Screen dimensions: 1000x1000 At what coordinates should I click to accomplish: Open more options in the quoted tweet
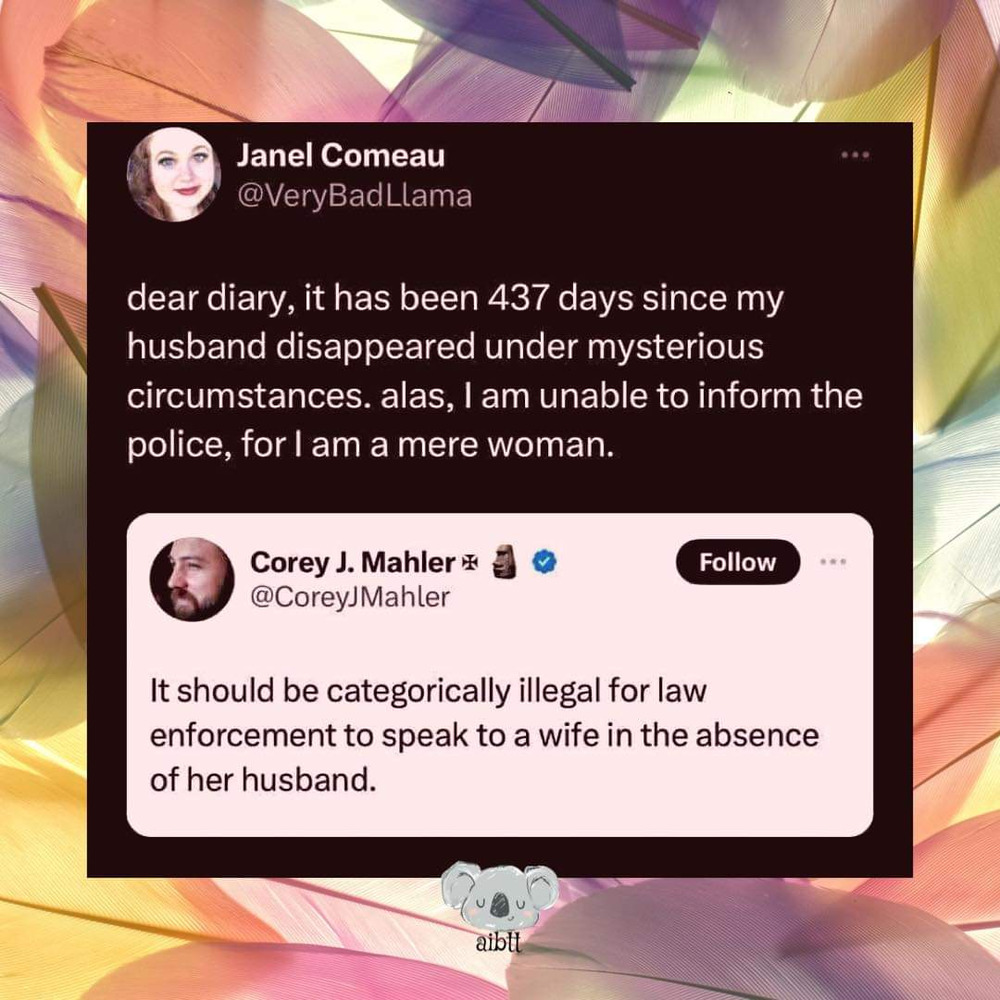pyautogui.click(x=833, y=562)
